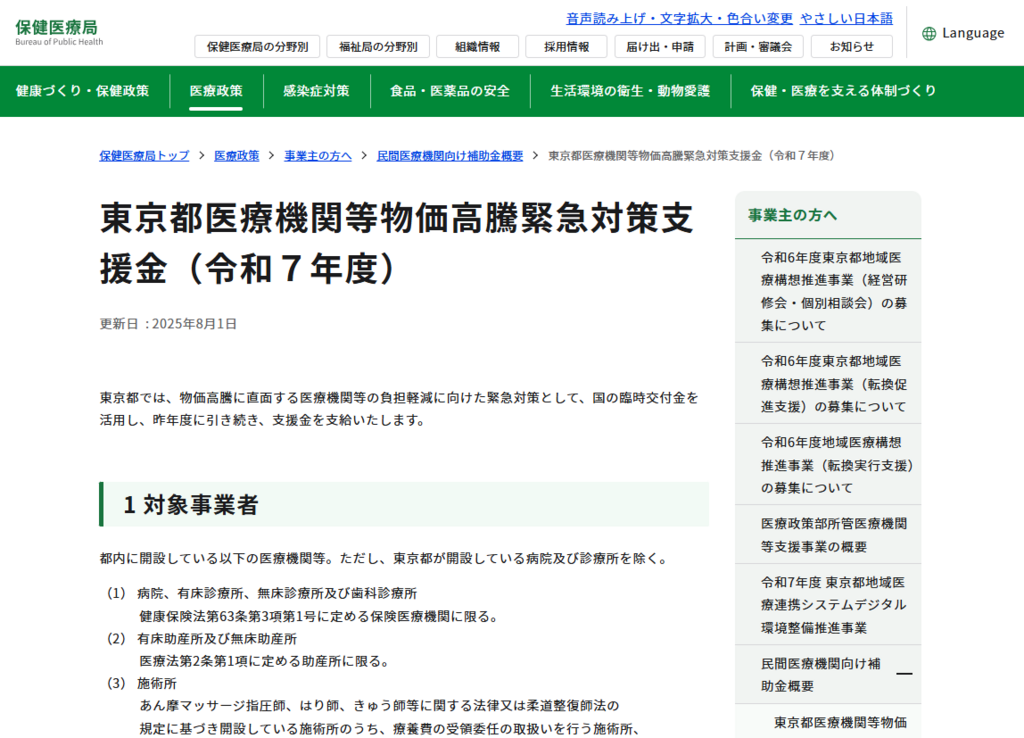Click the (3) 施術所 list item
1024x738 pixels.
coord(142,683)
